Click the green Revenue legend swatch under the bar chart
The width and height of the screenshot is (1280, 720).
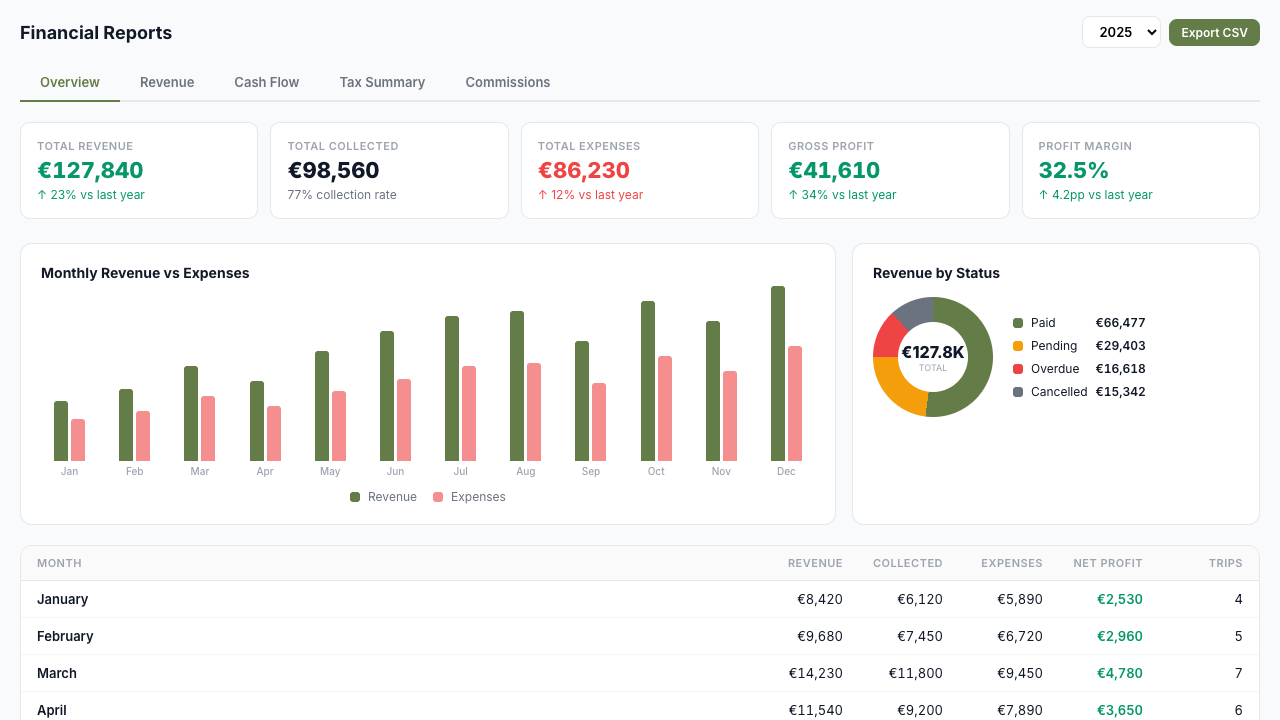point(355,497)
